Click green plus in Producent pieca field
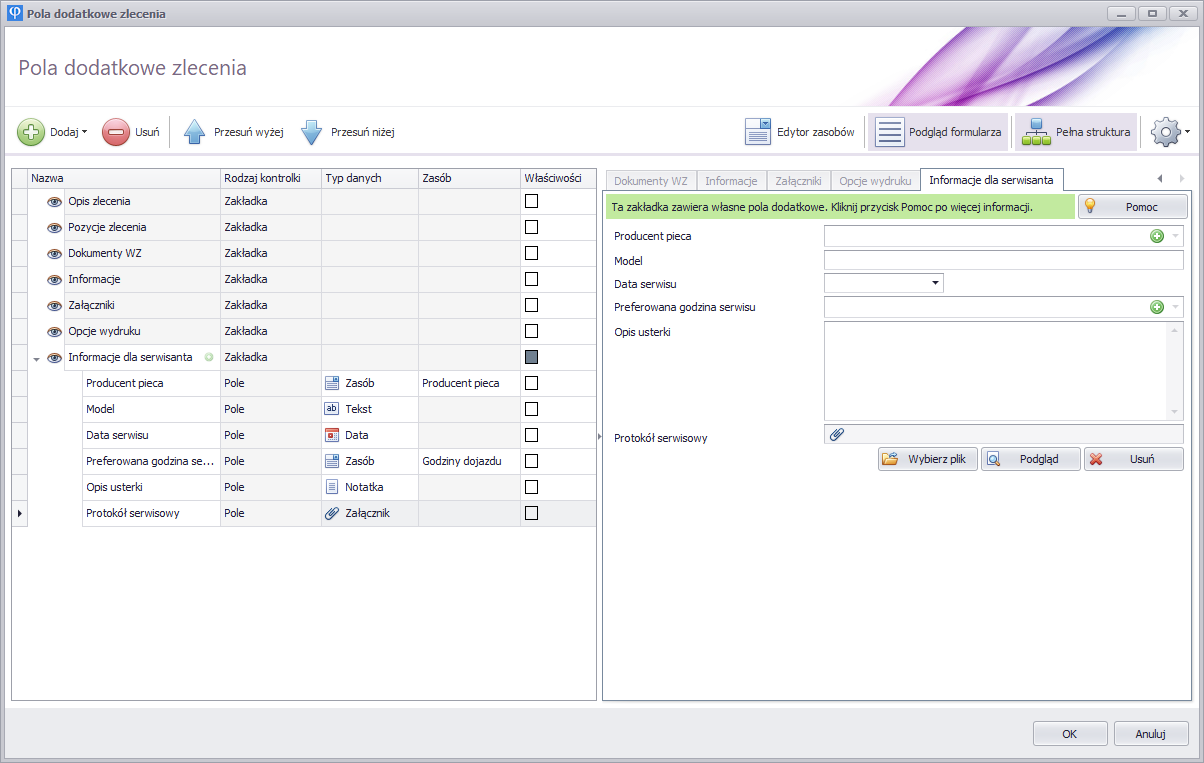 [x=1157, y=236]
